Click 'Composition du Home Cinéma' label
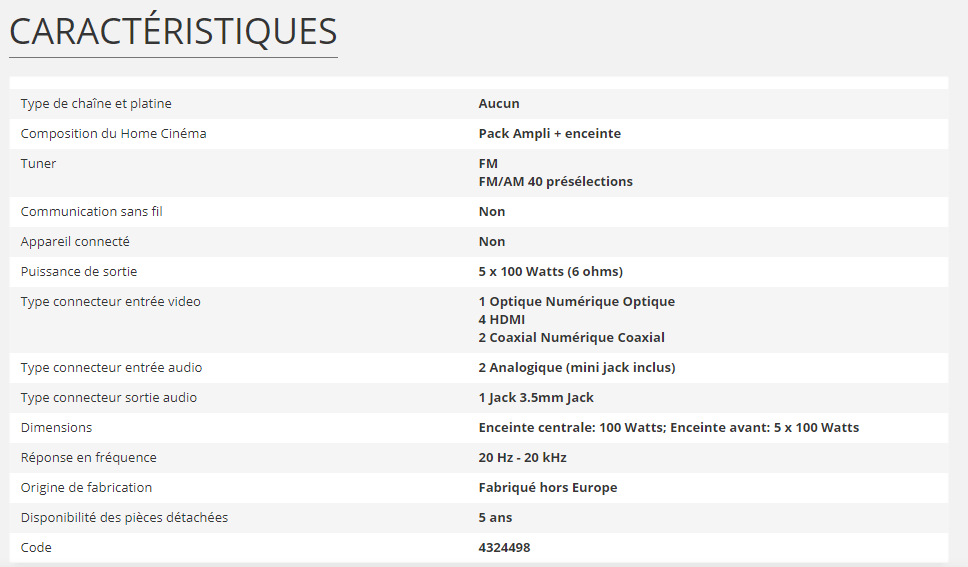 click(x=113, y=134)
